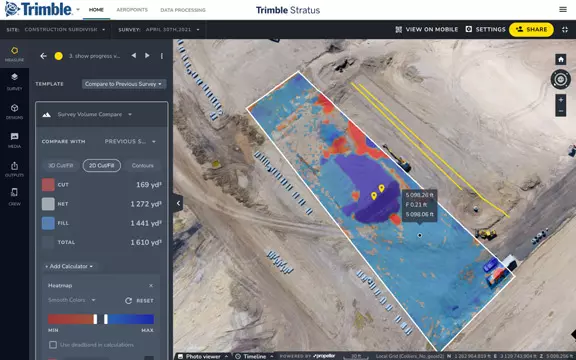The image size is (576, 360).
Task: Click the Total value '1 610 yd³'
Action: pos(146,242)
